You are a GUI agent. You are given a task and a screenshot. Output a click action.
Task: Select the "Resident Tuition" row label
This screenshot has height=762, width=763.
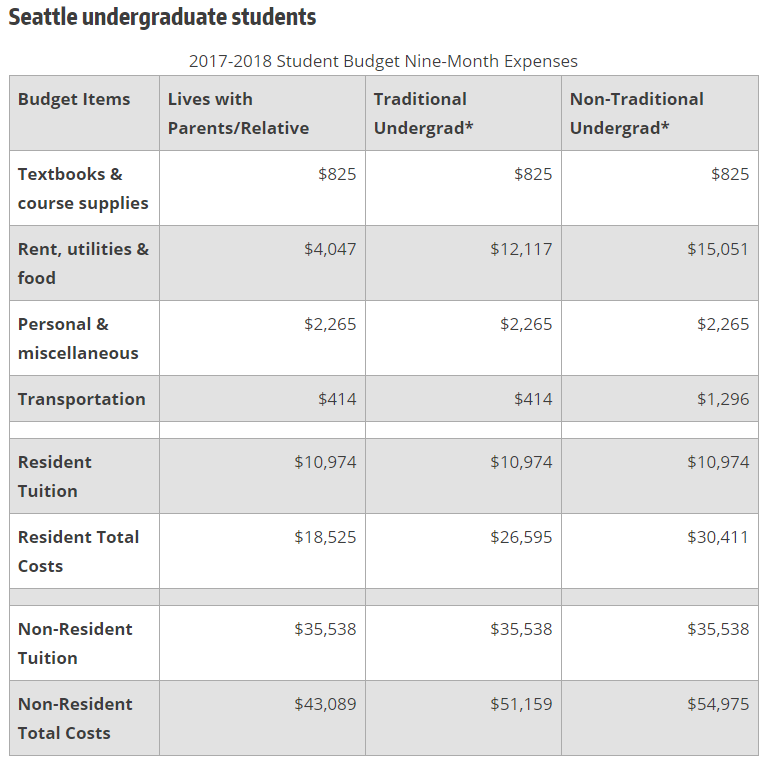point(54,476)
